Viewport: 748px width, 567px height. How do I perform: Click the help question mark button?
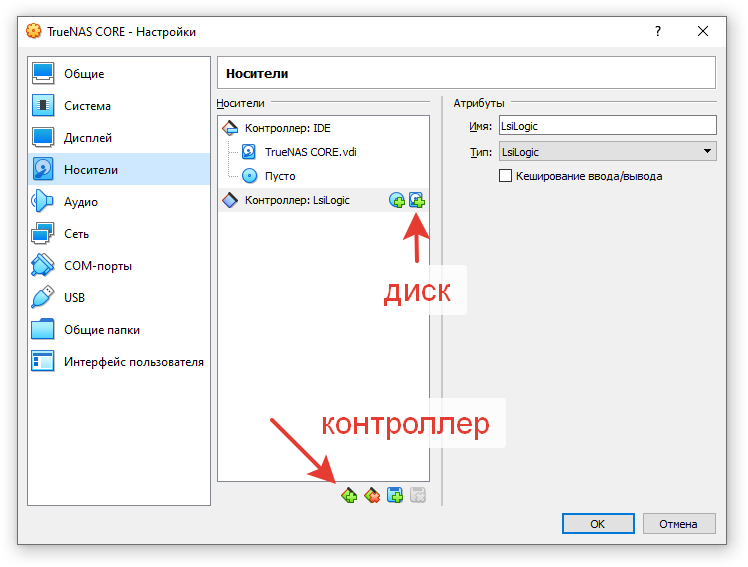[x=658, y=31]
